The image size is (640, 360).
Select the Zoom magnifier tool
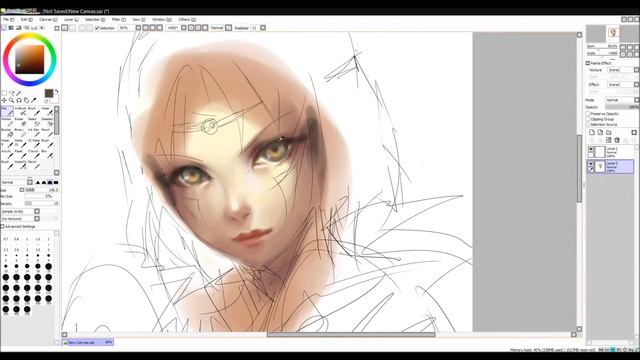tap(11, 100)
